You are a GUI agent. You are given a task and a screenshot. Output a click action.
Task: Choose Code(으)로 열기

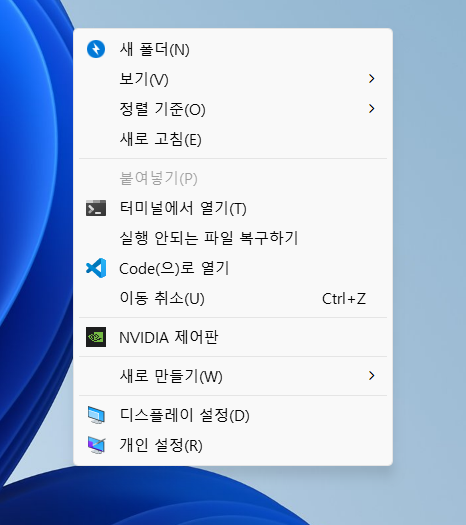tap(233, 268)
